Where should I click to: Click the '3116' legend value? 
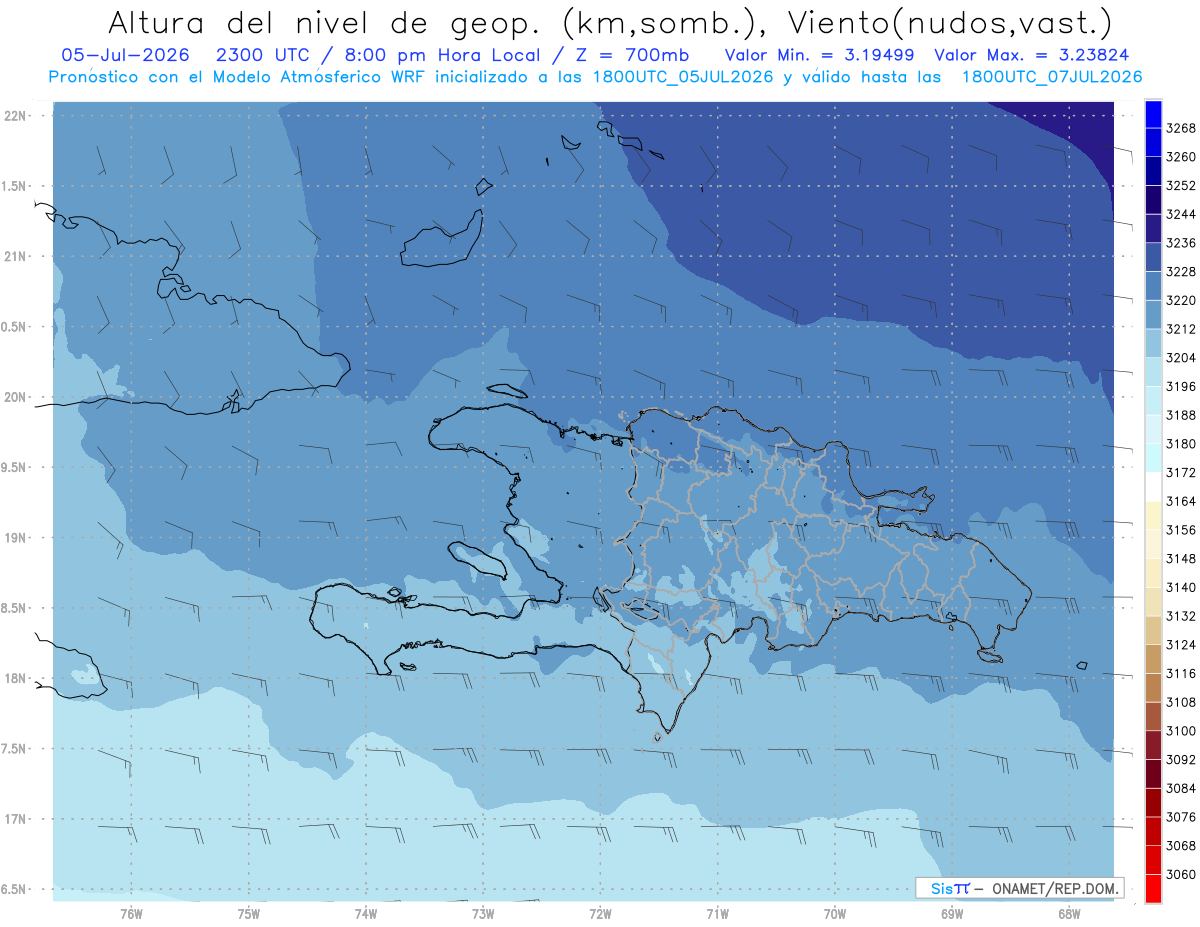[x=1181, y=674]
